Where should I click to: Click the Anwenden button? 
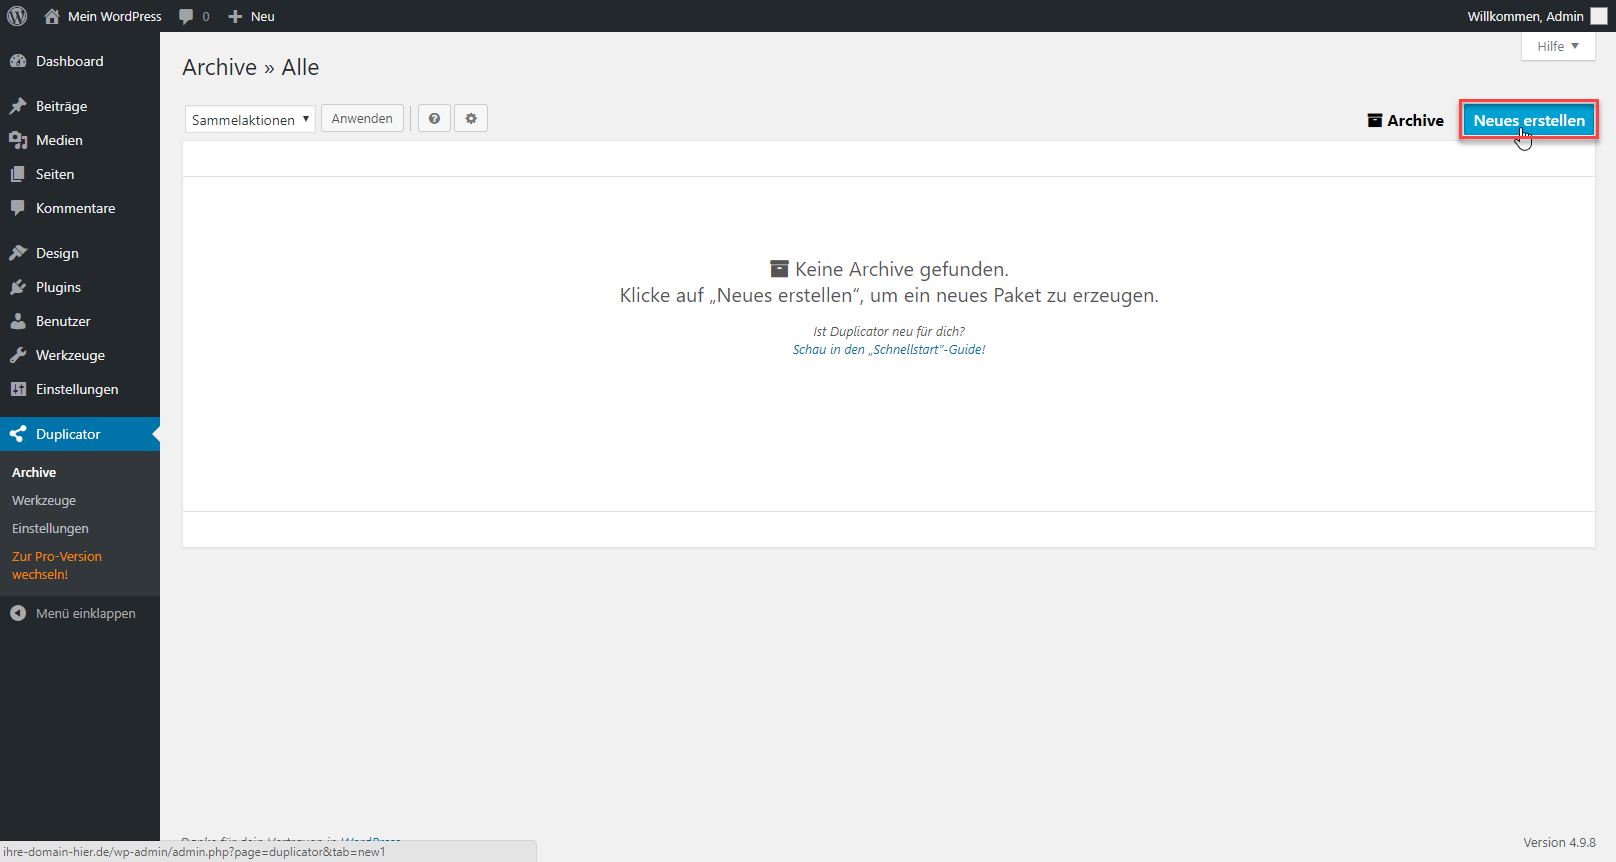pyautogui.click(x=362, y=118)
